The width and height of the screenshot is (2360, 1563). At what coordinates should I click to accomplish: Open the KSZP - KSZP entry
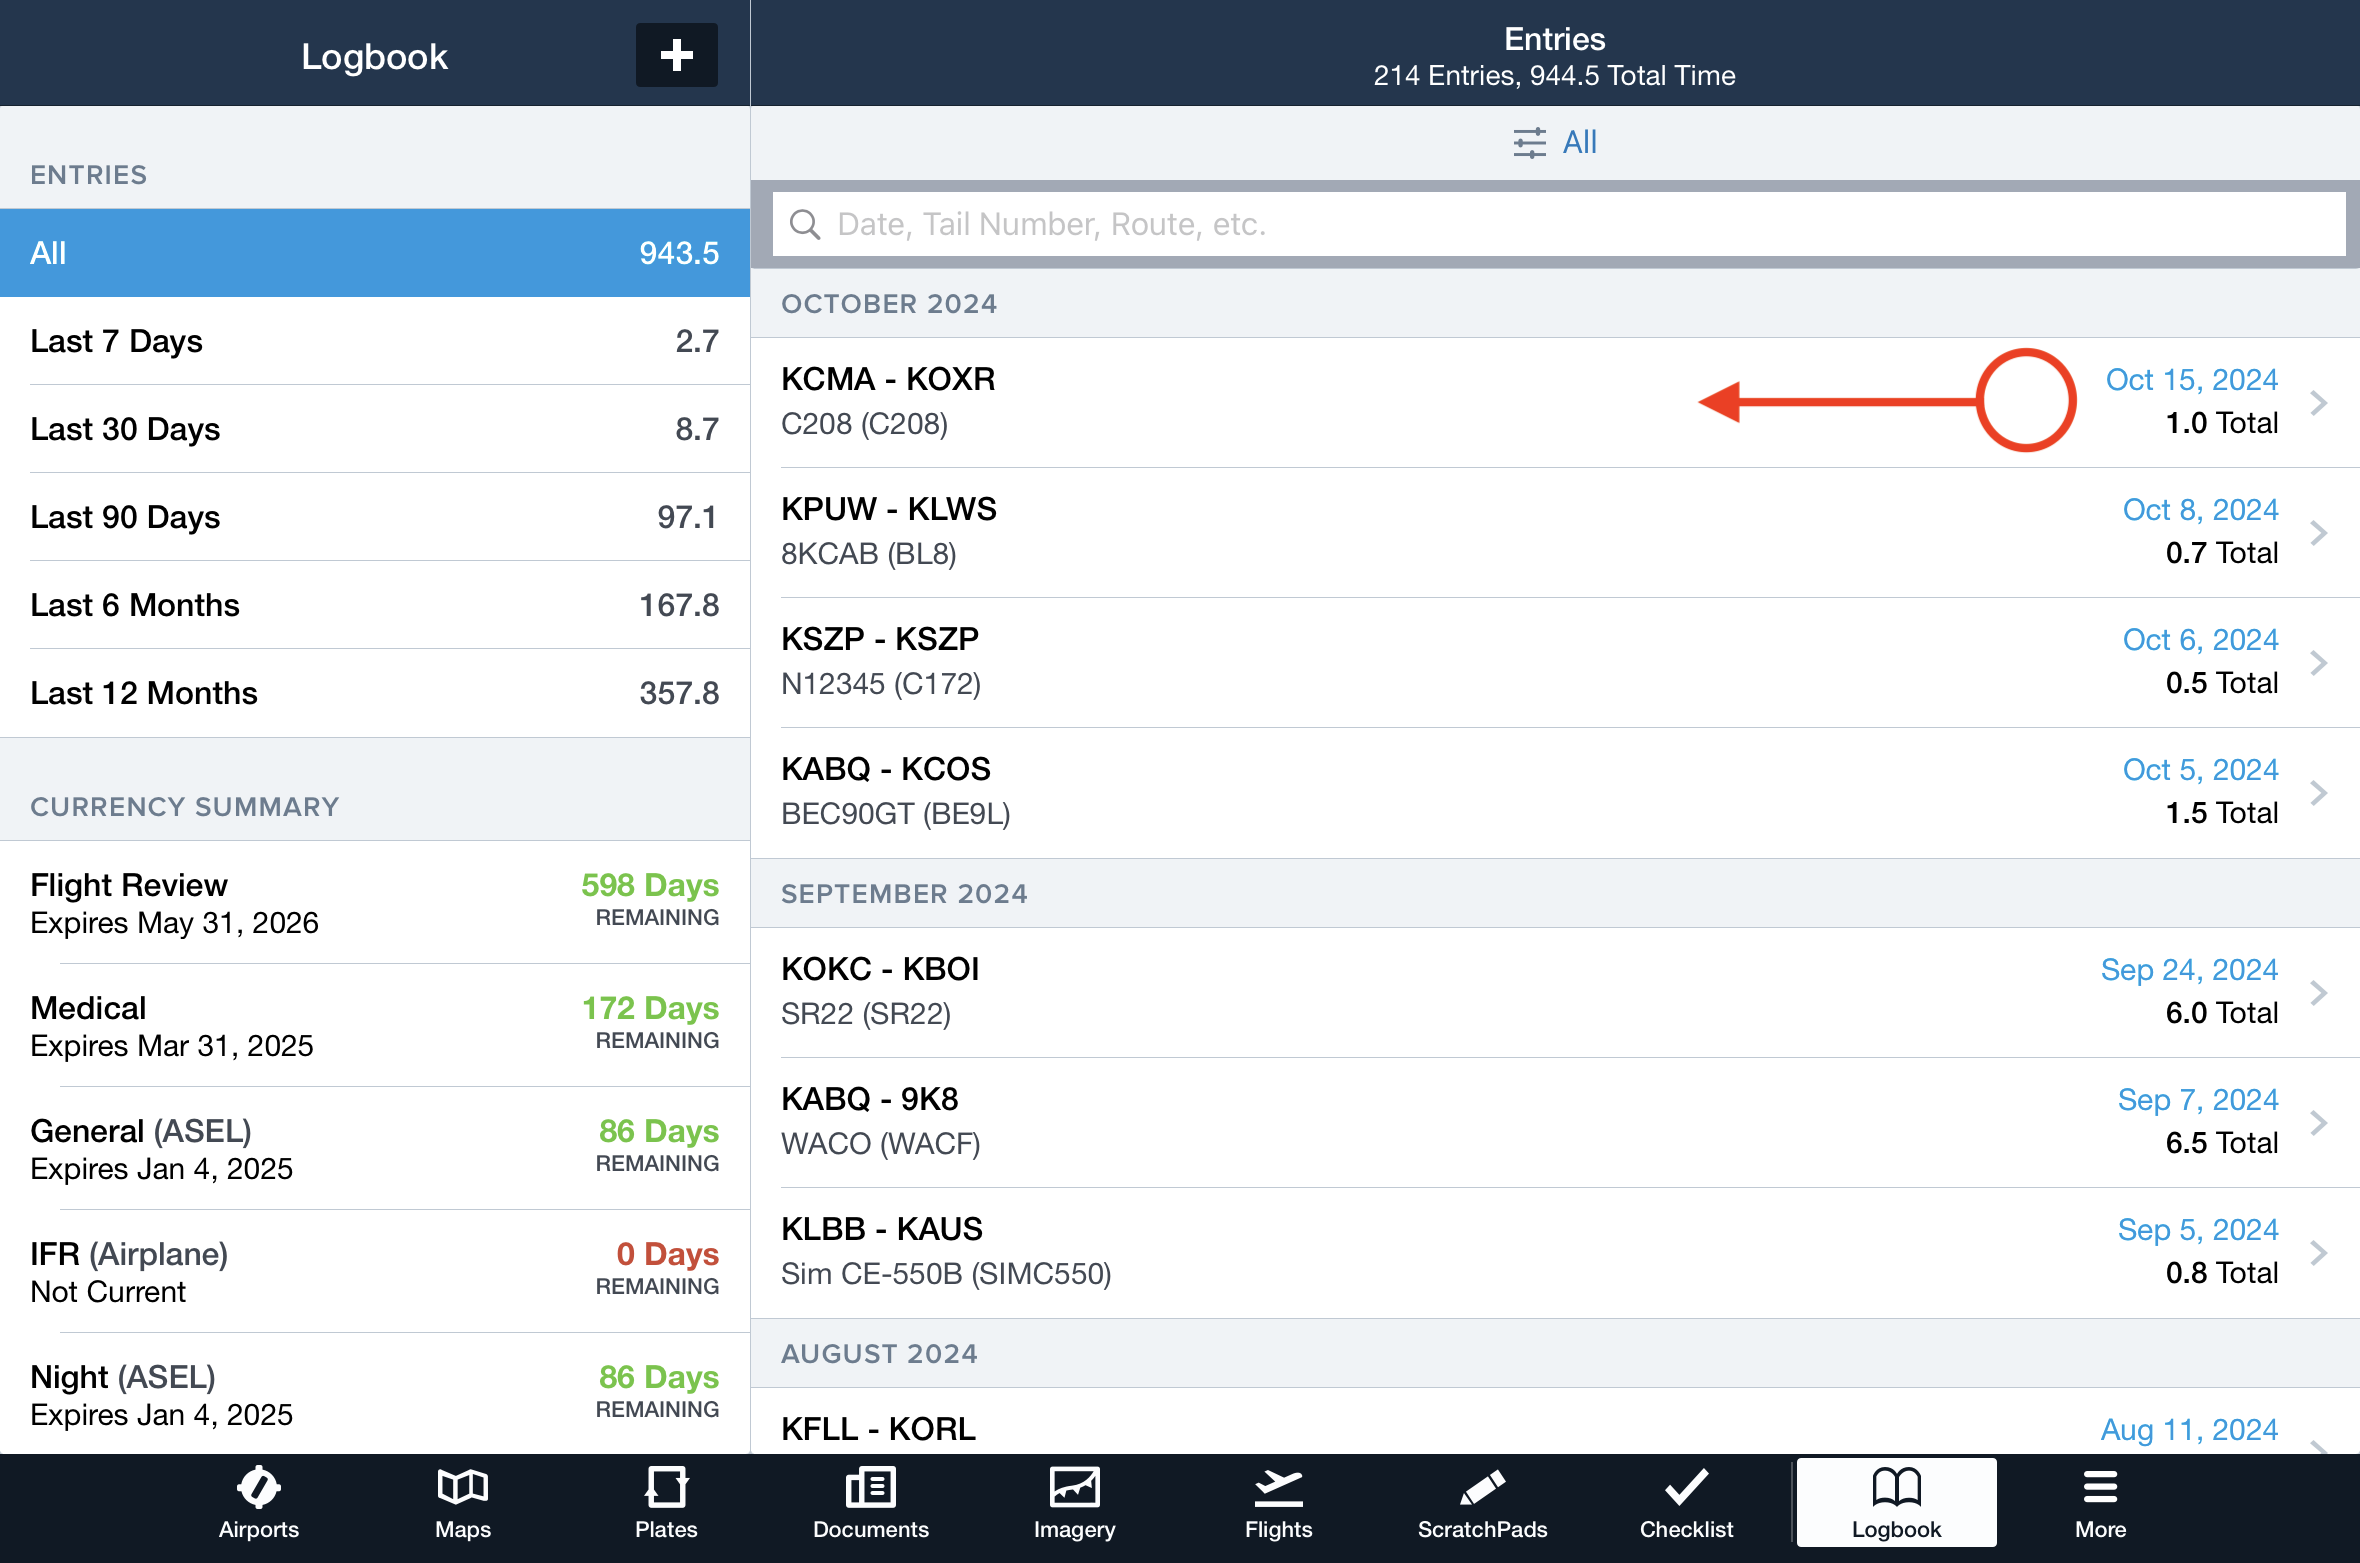(1555, 662)
